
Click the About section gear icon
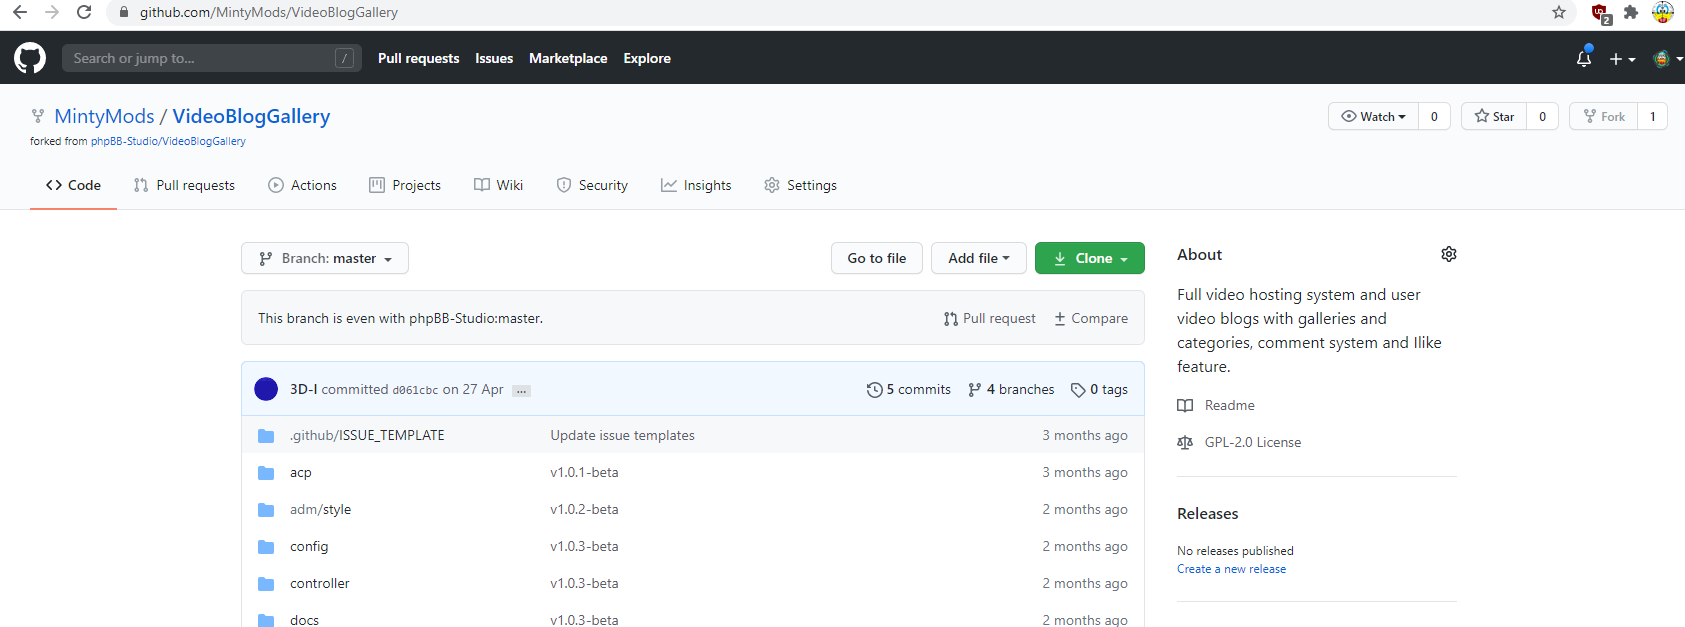click(1448, 254)
